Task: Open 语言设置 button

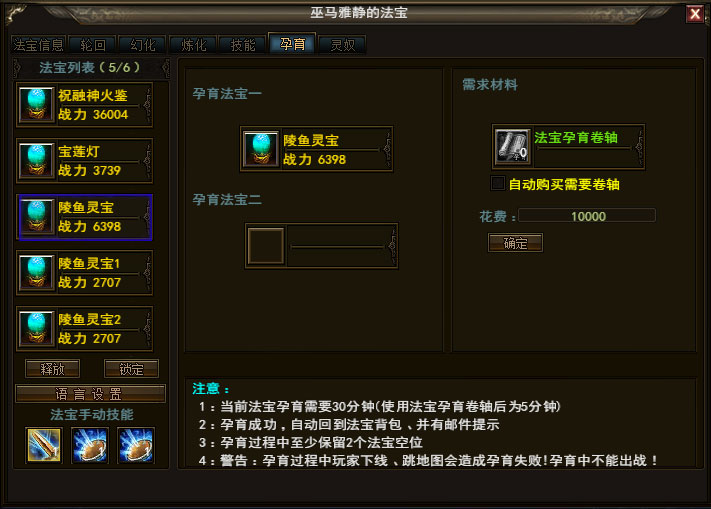Action: pyautogui.click(x=90, y=393)
